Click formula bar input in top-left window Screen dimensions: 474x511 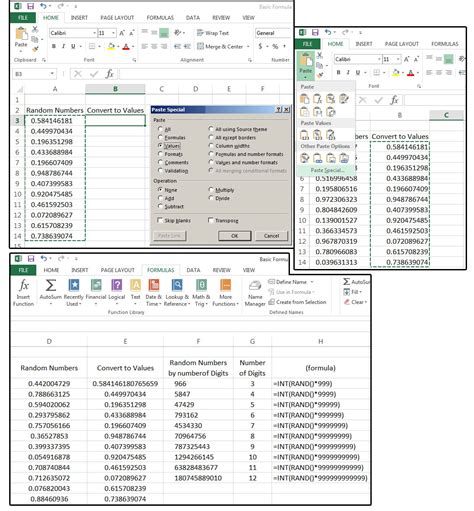pyautogui.click(x=205, y=74)
